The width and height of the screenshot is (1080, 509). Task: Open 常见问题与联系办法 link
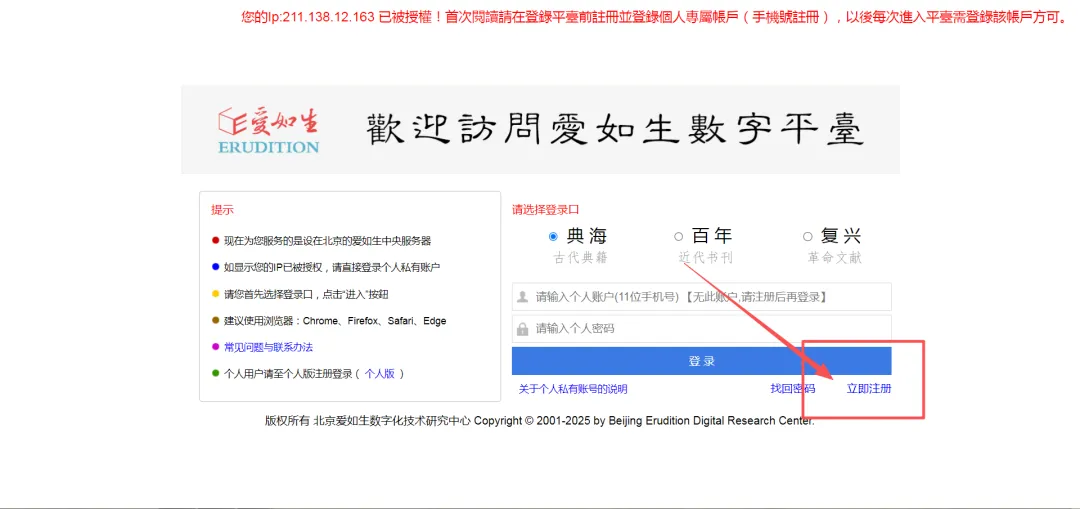click(269, 347)
